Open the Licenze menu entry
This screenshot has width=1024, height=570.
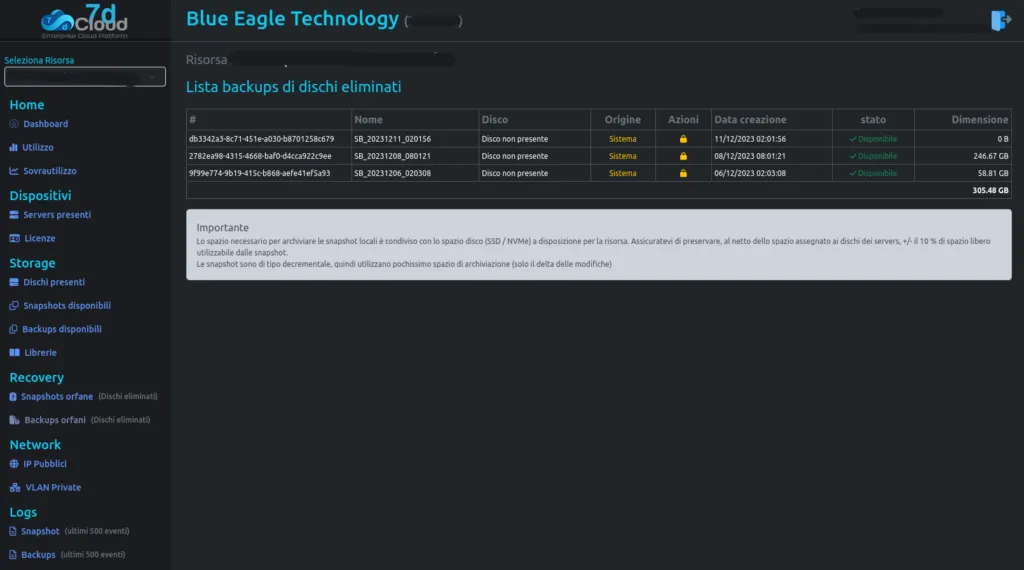(39, 238)
